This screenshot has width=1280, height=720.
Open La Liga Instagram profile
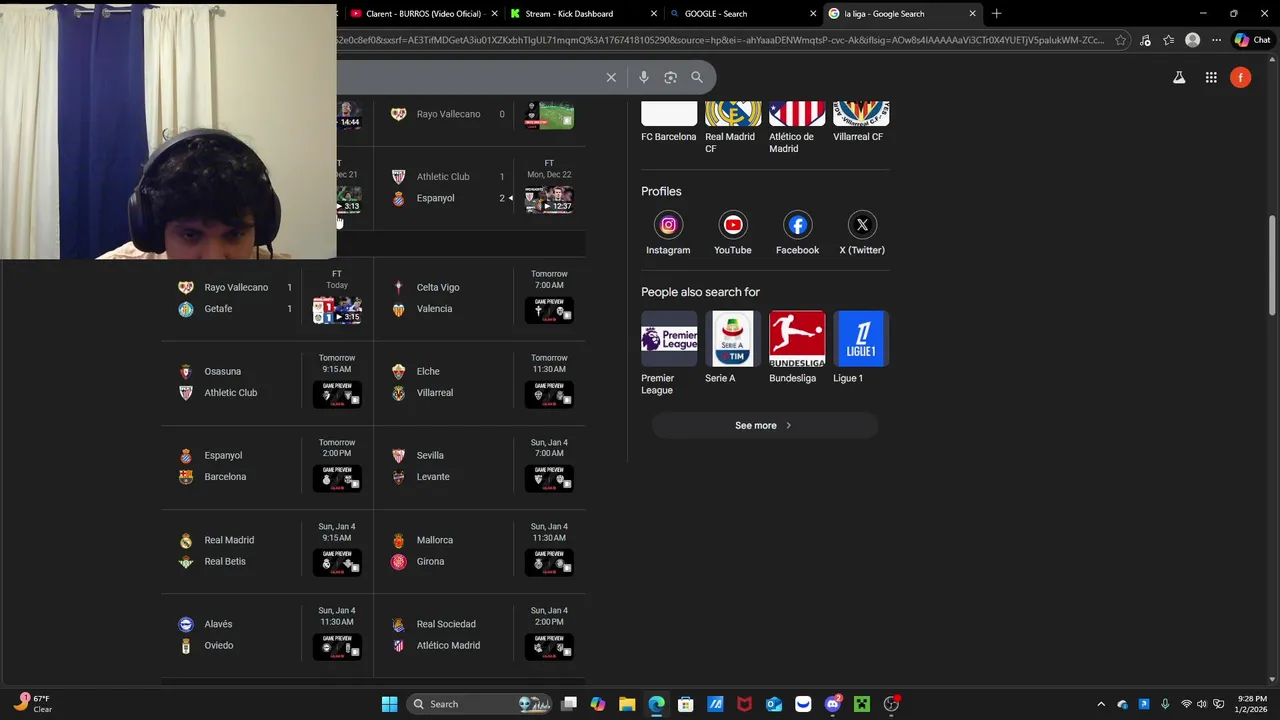coord(668,234)
